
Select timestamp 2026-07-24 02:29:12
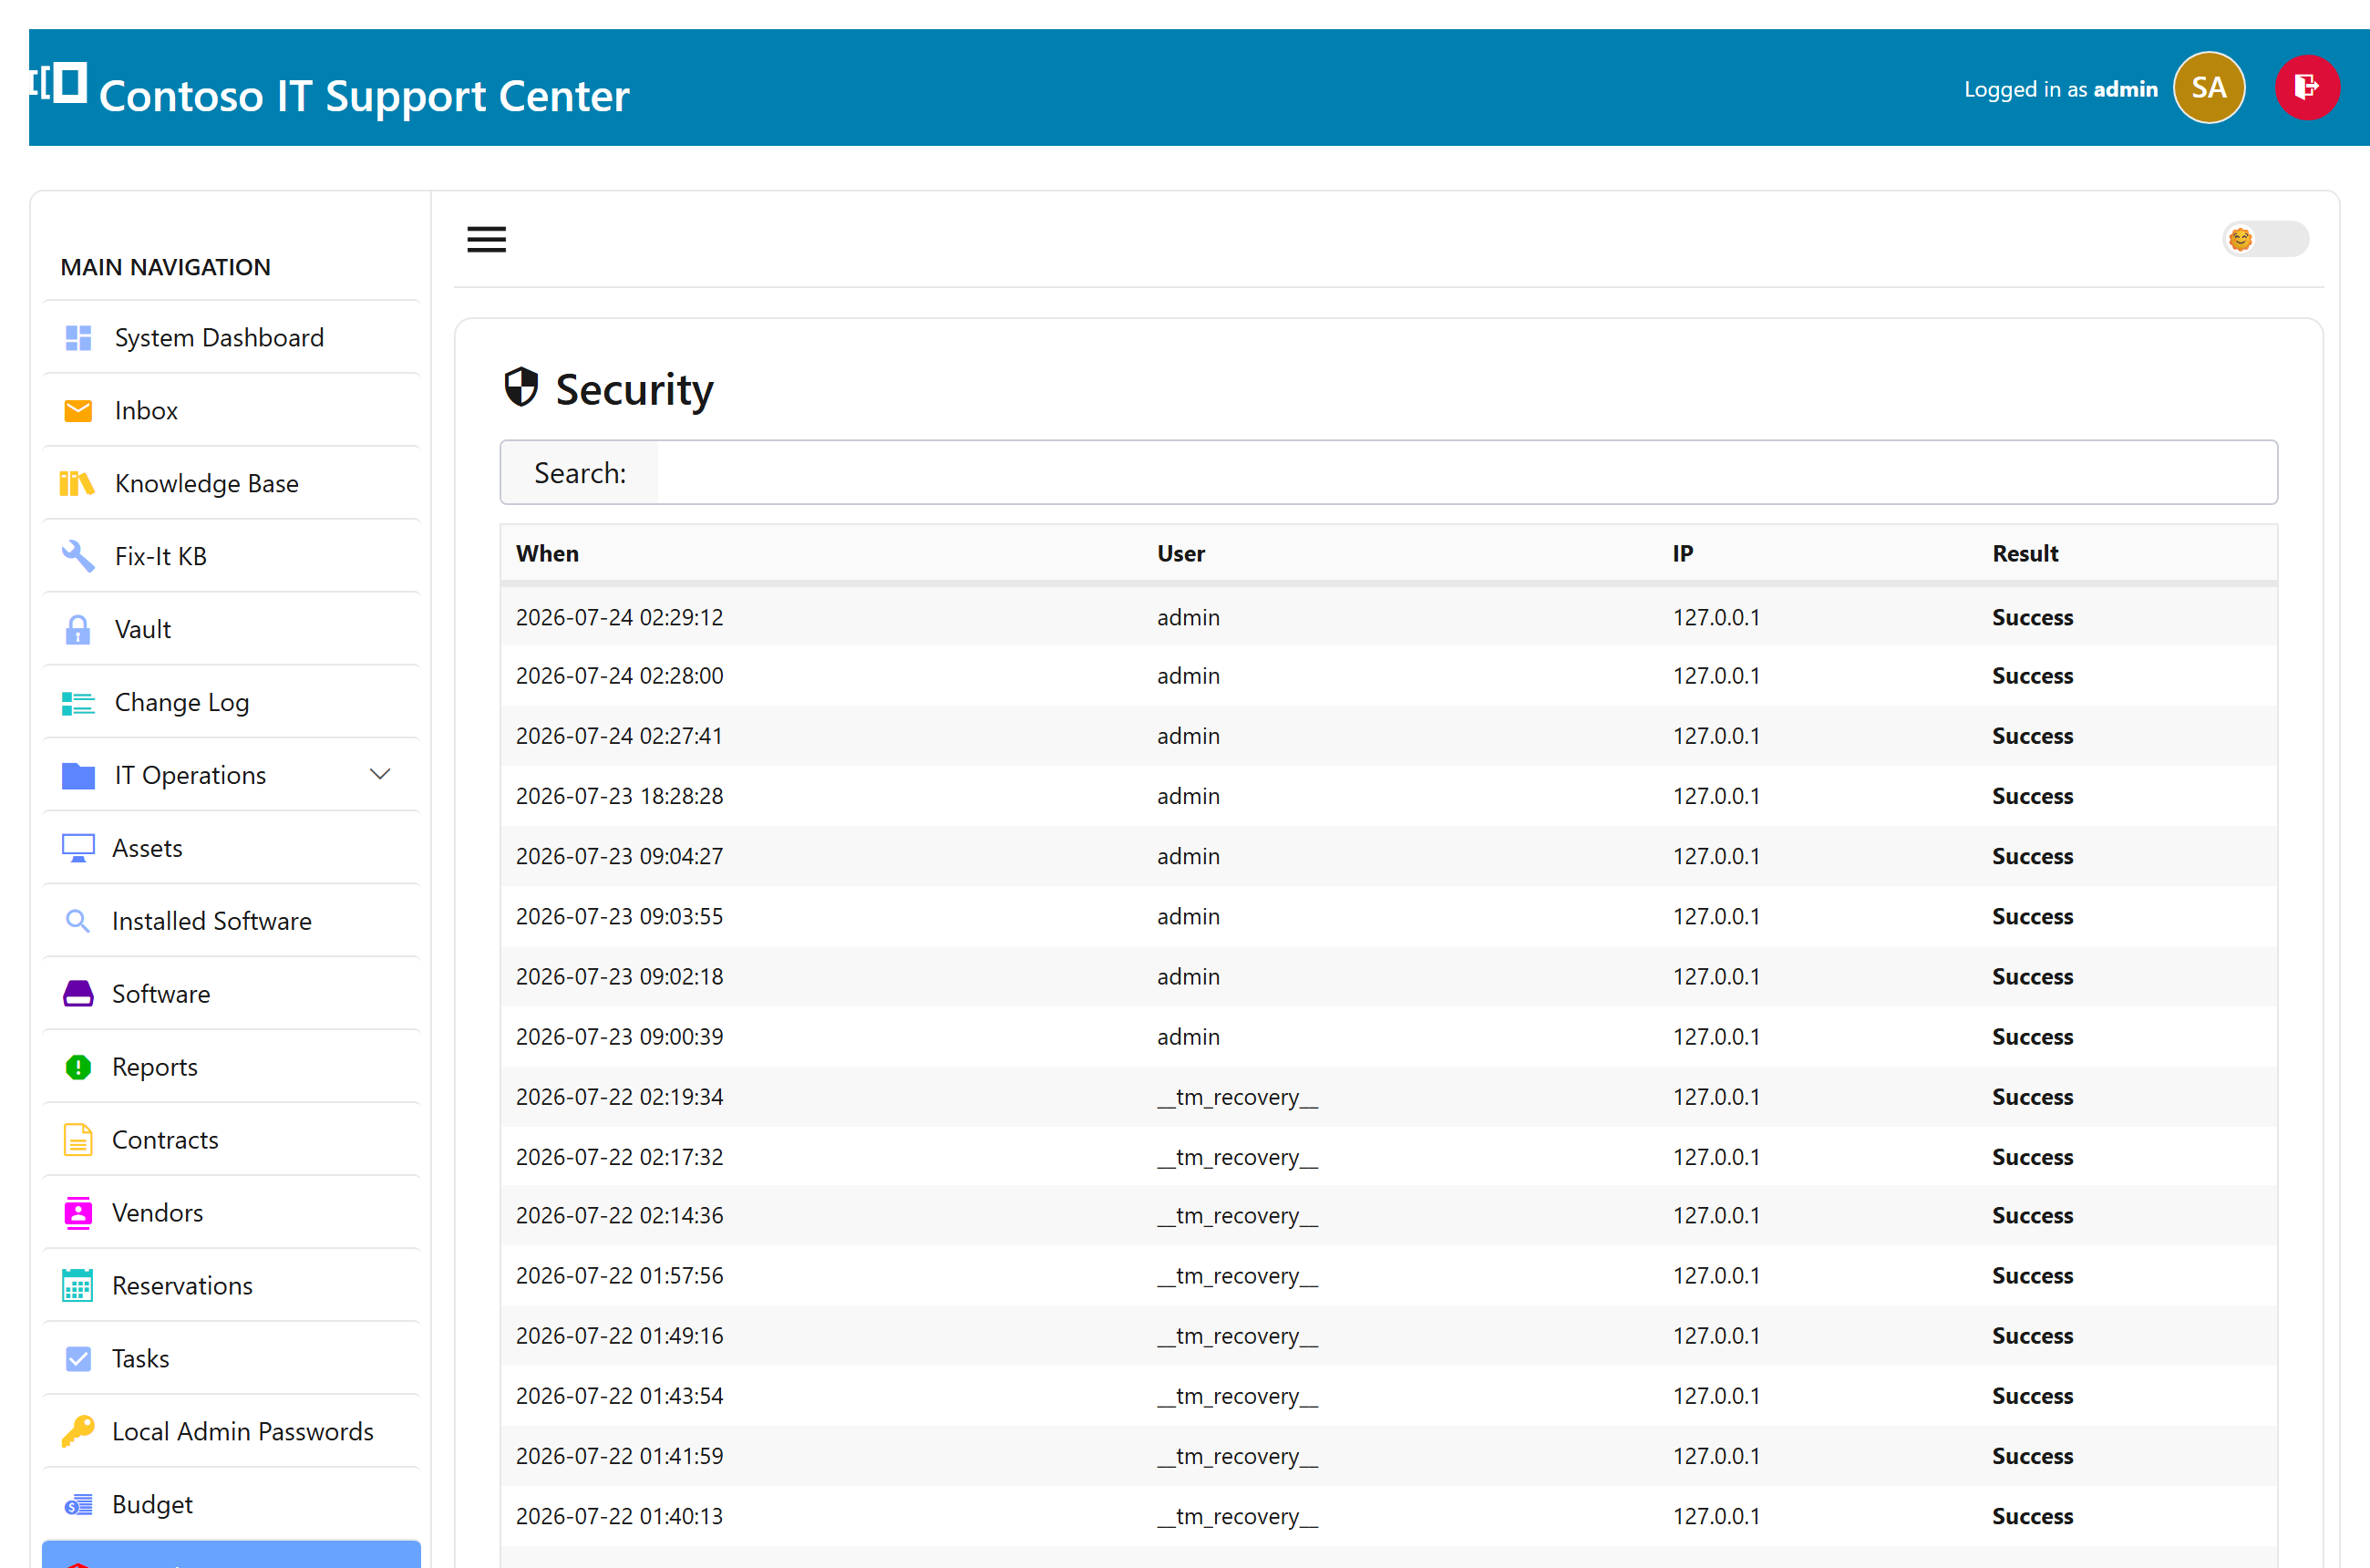pos(619,618)
